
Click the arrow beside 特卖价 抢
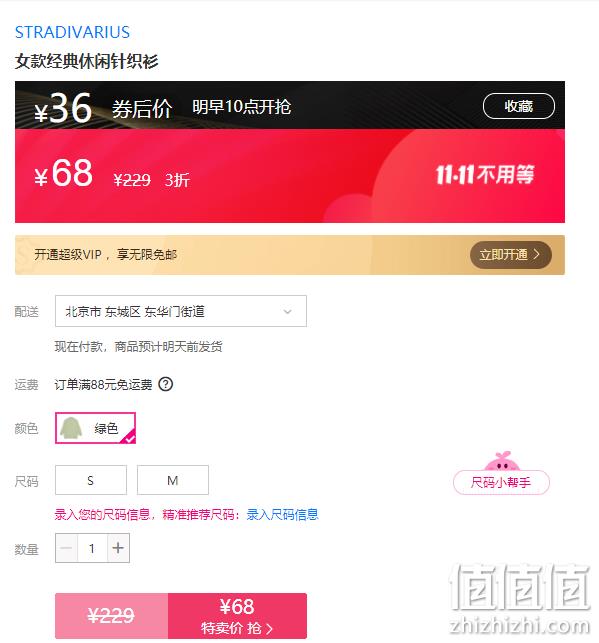tap(269, 628)
